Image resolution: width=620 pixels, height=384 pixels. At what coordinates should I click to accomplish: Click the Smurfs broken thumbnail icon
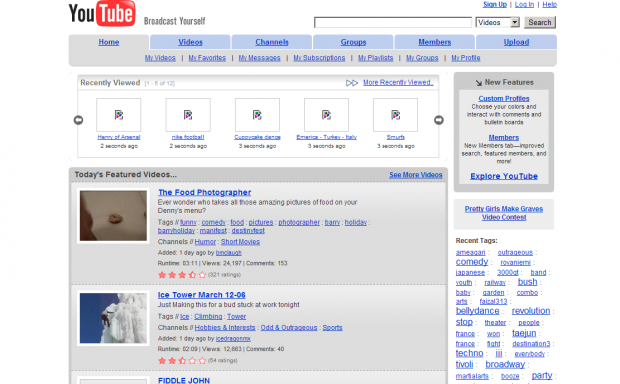click(x=395, y=115)
